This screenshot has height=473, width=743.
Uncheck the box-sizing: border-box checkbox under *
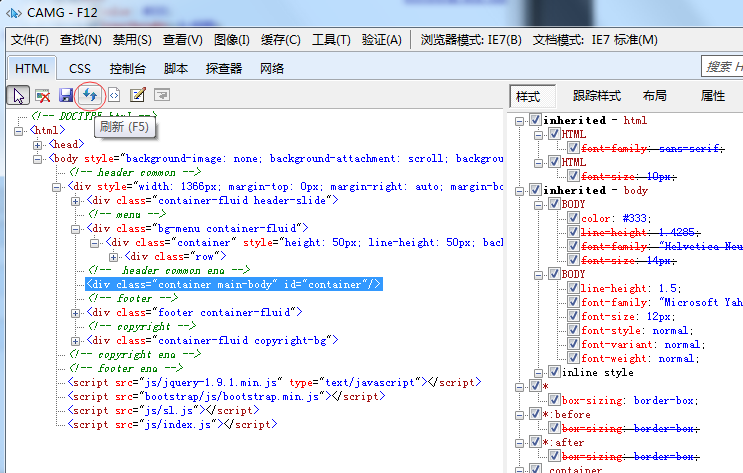(554, 400)
